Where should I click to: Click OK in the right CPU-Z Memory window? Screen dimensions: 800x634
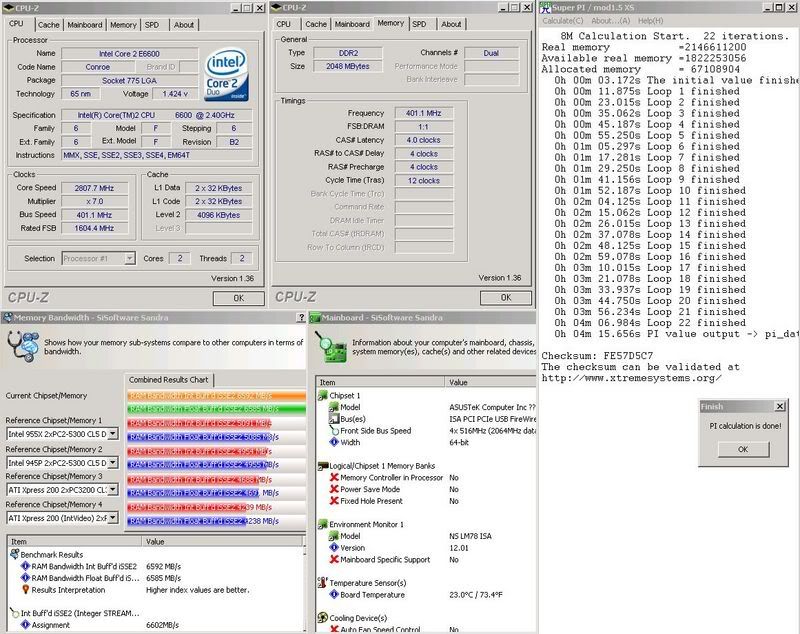click(x=506, y=297)
